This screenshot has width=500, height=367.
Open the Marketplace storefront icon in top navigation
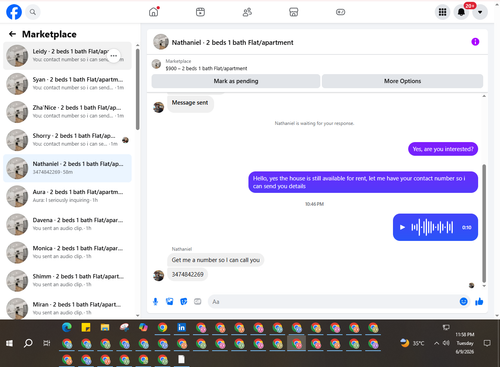click(x=293, y=12)
